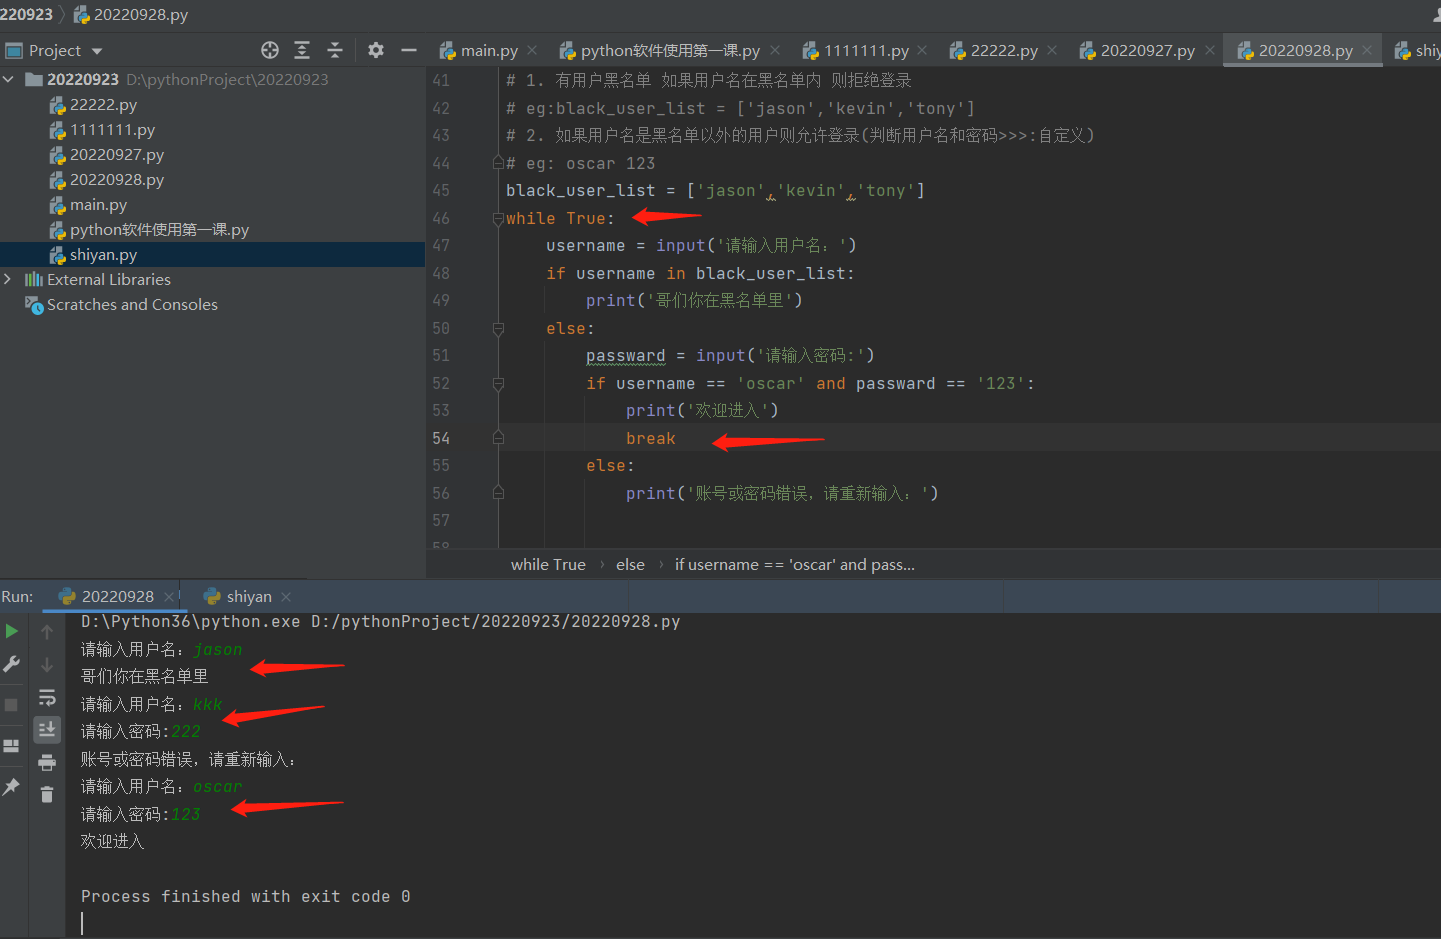Rerun 20220928 with the green play icon

point(12,631)
